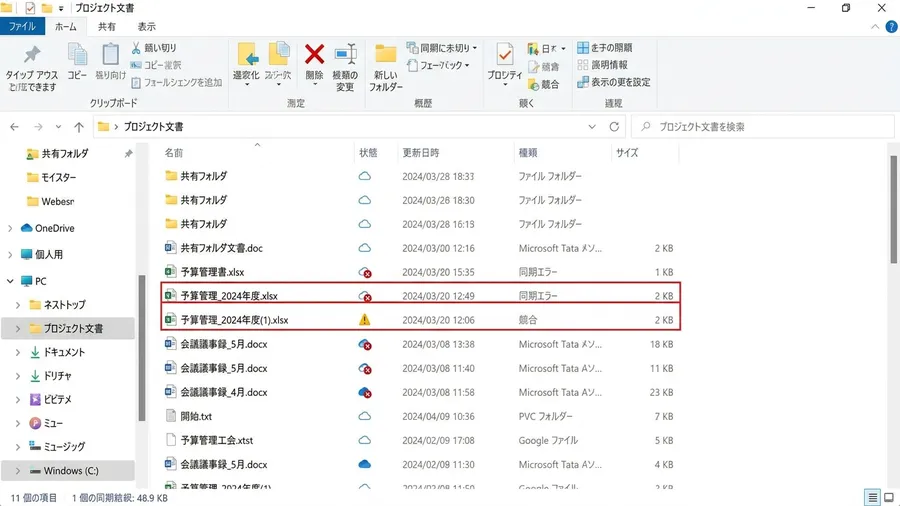Collapse the PC tree node

10,281
